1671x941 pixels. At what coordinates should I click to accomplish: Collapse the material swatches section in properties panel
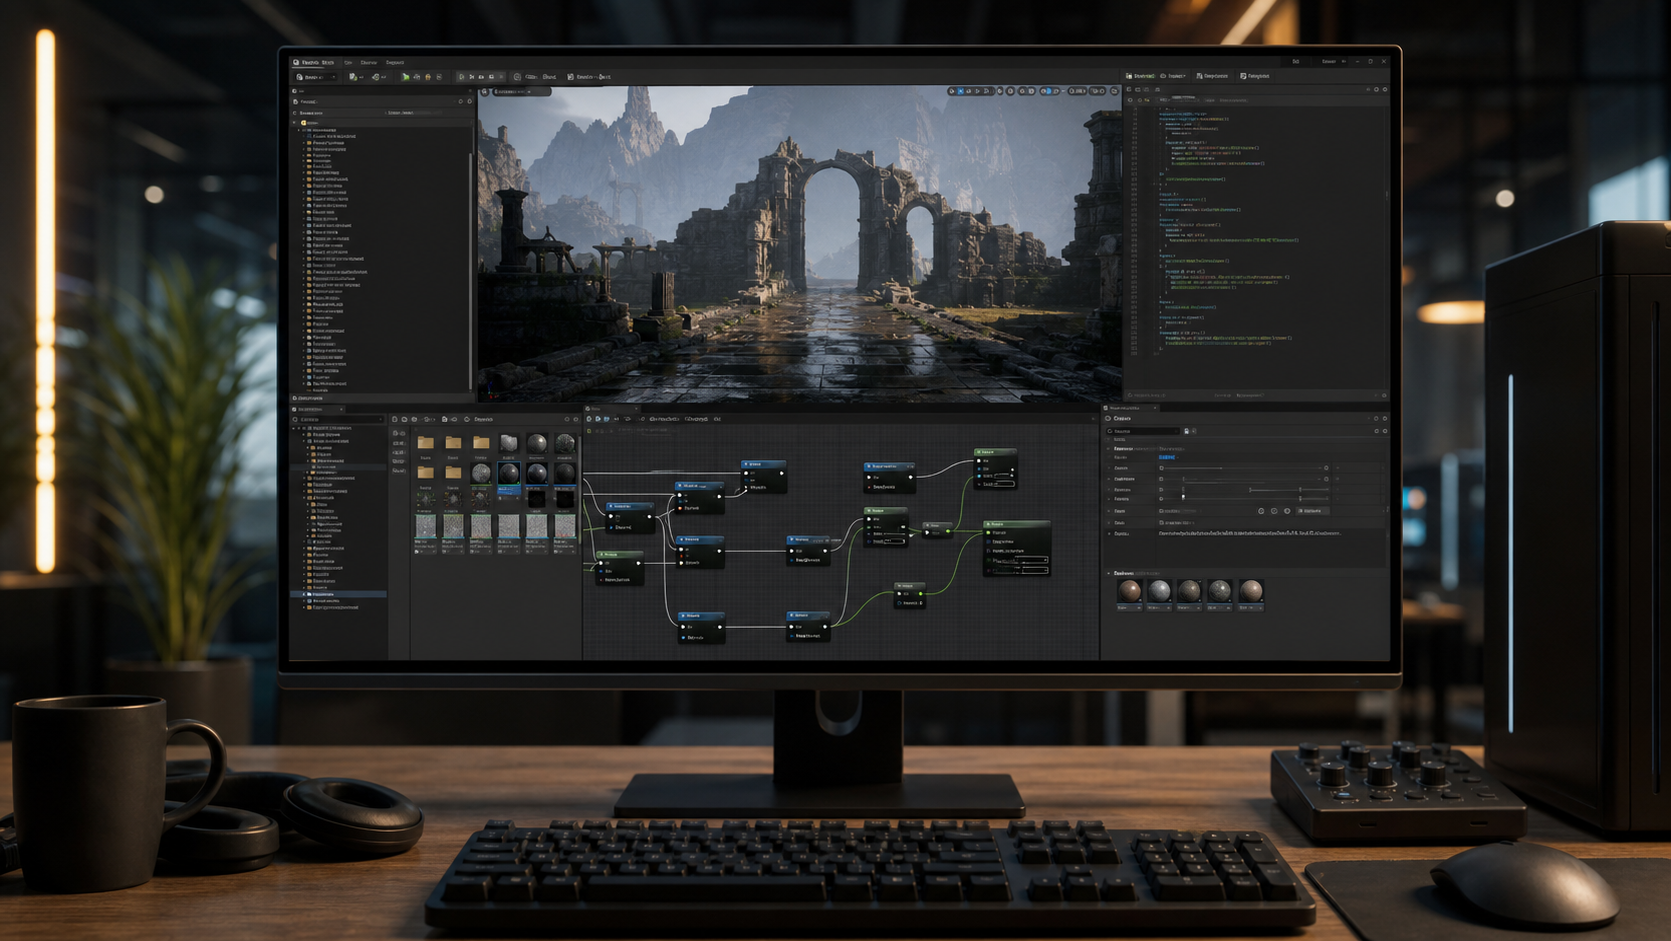(1108, 573)
